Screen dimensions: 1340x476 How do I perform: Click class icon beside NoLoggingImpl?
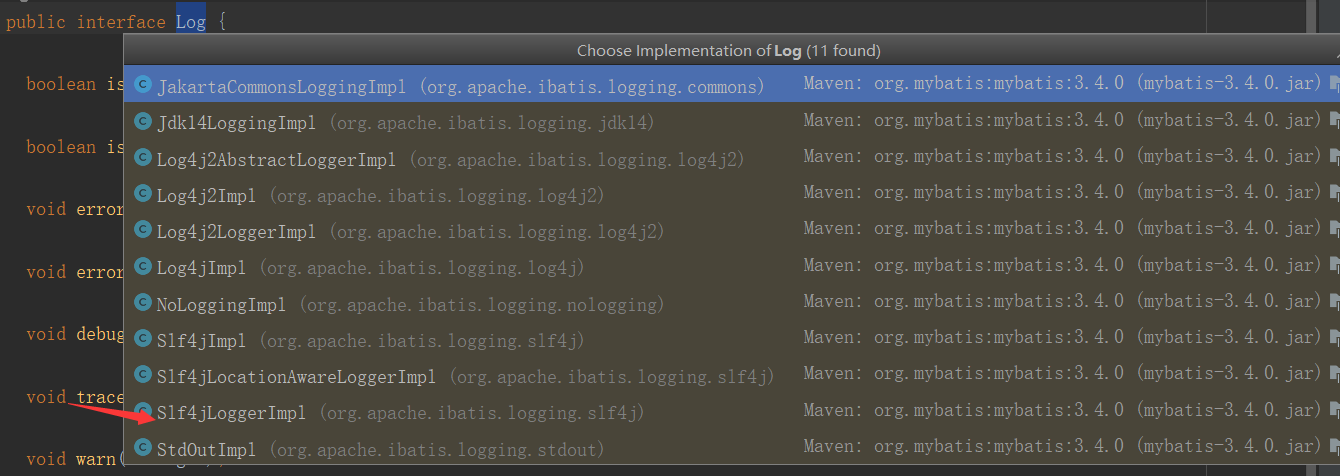(142, 303)
